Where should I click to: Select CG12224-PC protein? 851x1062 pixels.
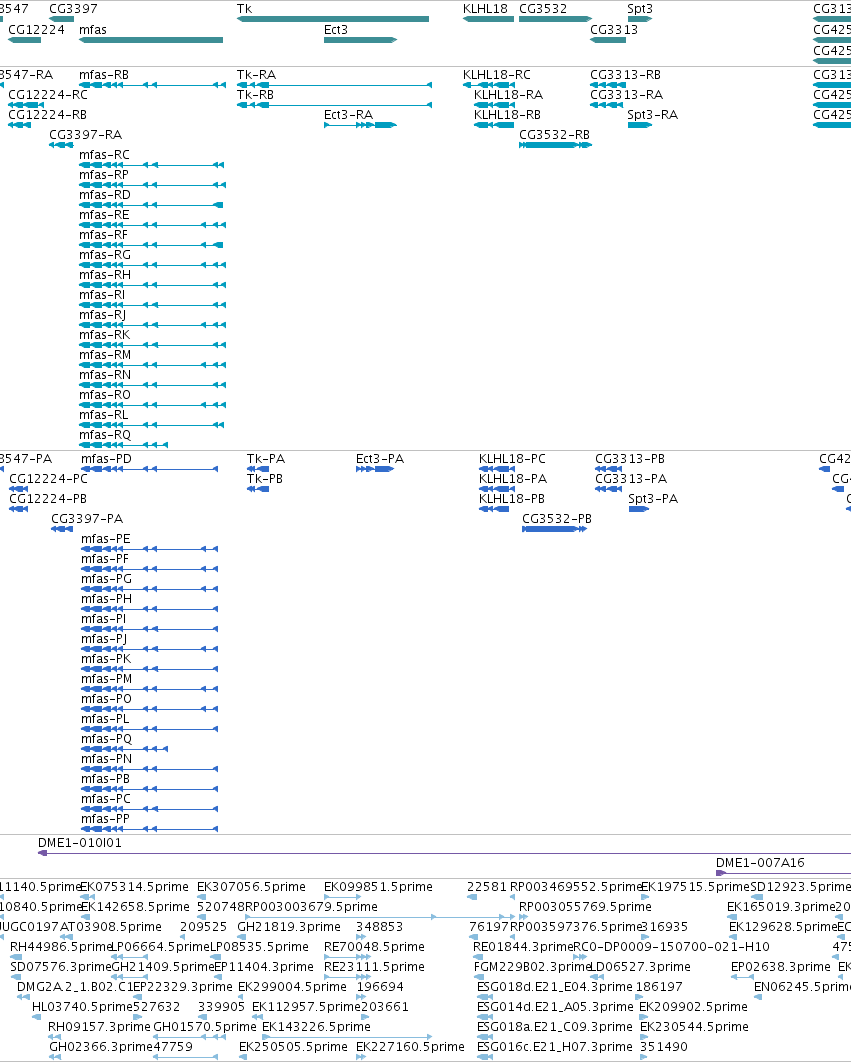pyautogui.click(x=19, y=489)
